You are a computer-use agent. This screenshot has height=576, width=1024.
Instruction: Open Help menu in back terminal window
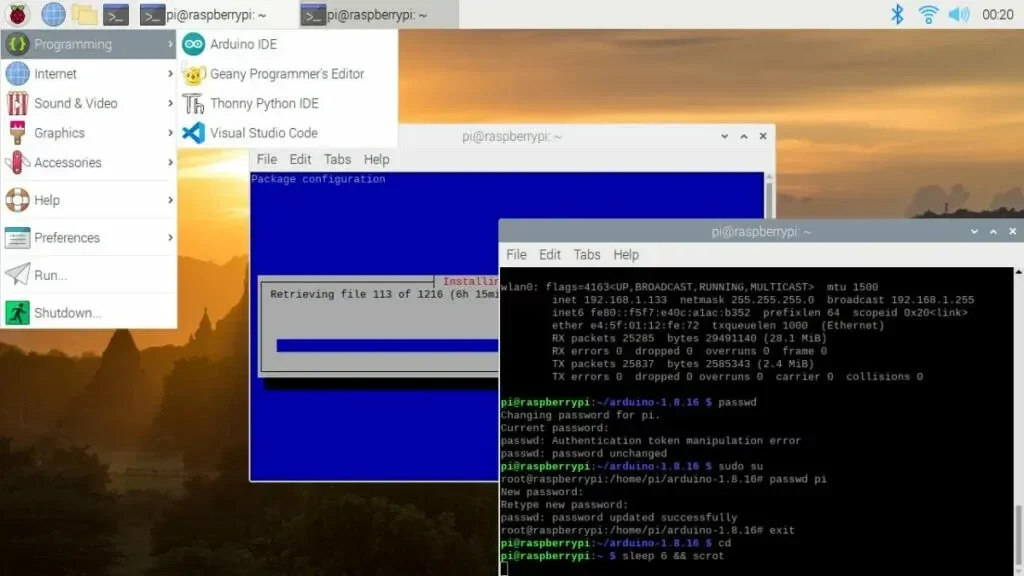click(x=376, y=159)
